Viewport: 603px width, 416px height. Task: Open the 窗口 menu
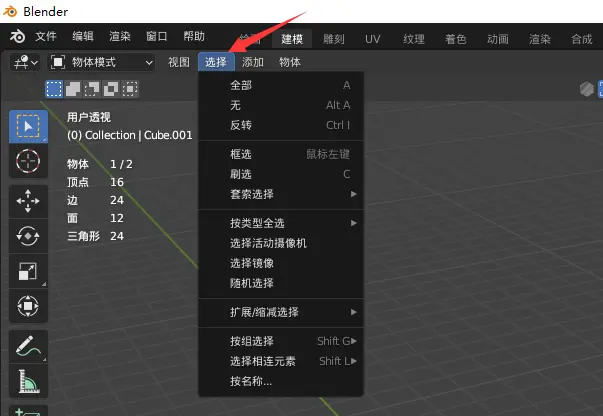click(157, 37)
